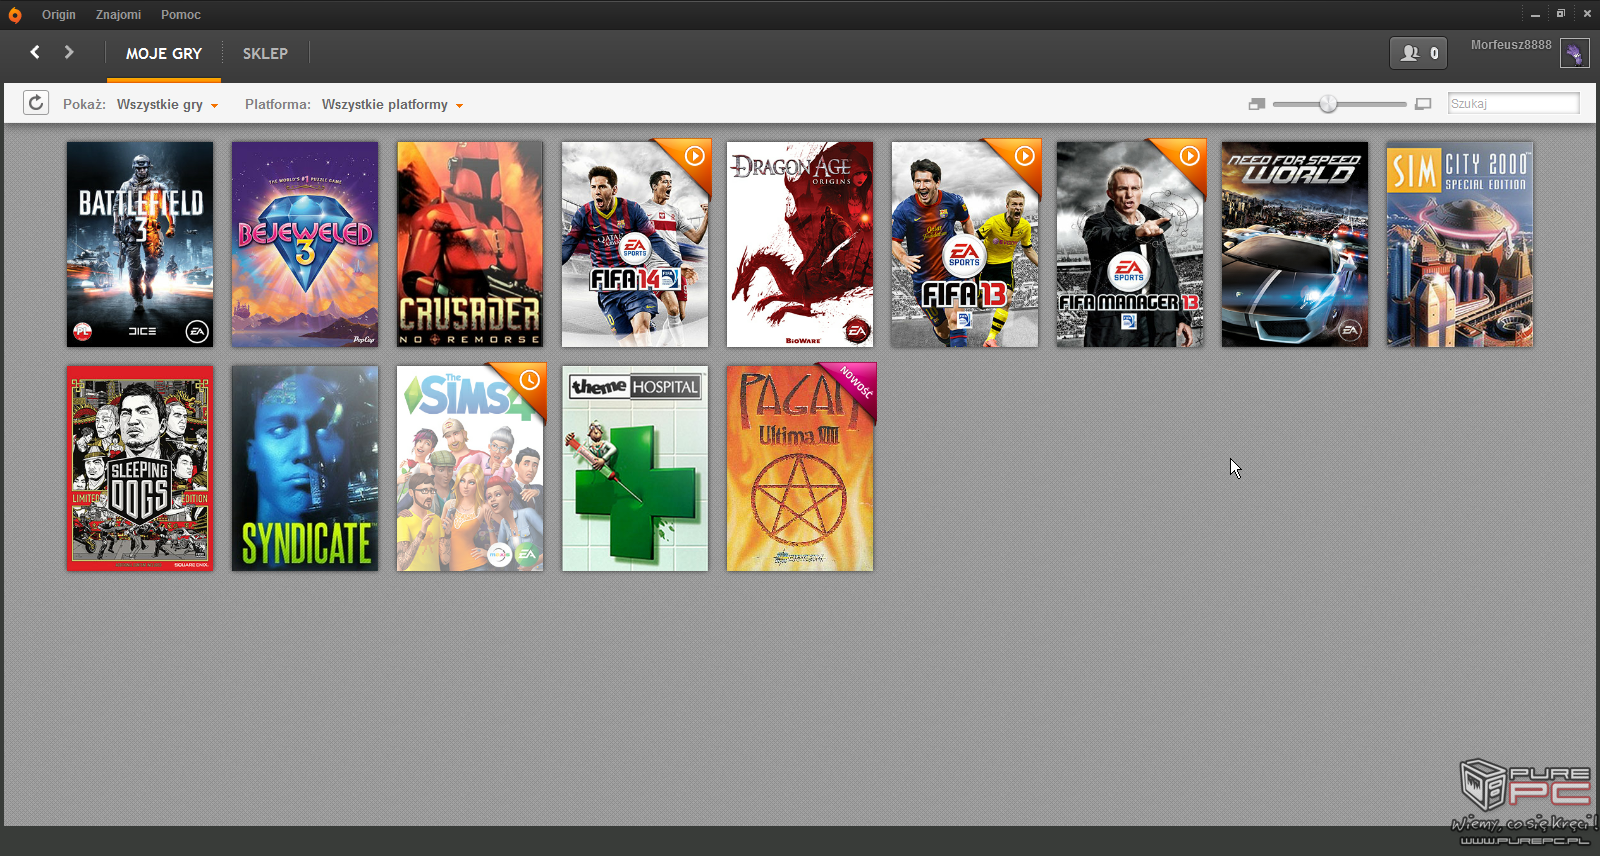Image resolution: width=1600 pixels, height=856 pixels.
Task: Open the Pomoc menu
Action: (x=181, y=15)
